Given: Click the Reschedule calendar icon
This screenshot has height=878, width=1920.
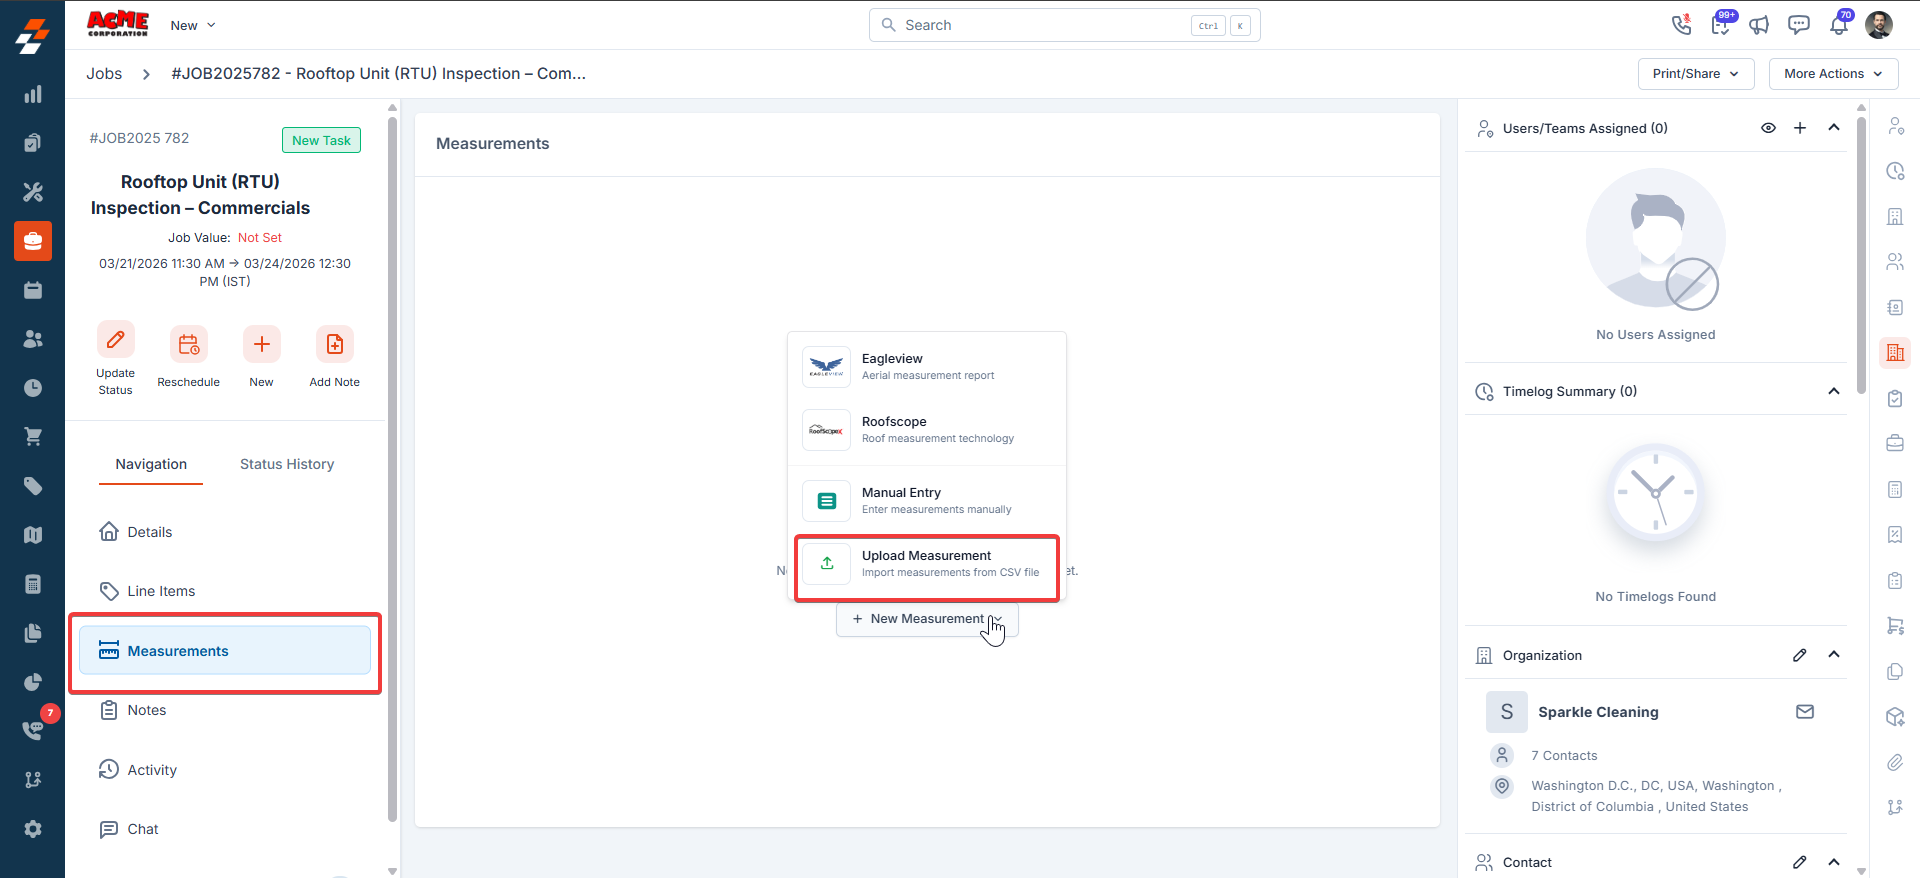Looking at the screenshot, I should (189, 345).
